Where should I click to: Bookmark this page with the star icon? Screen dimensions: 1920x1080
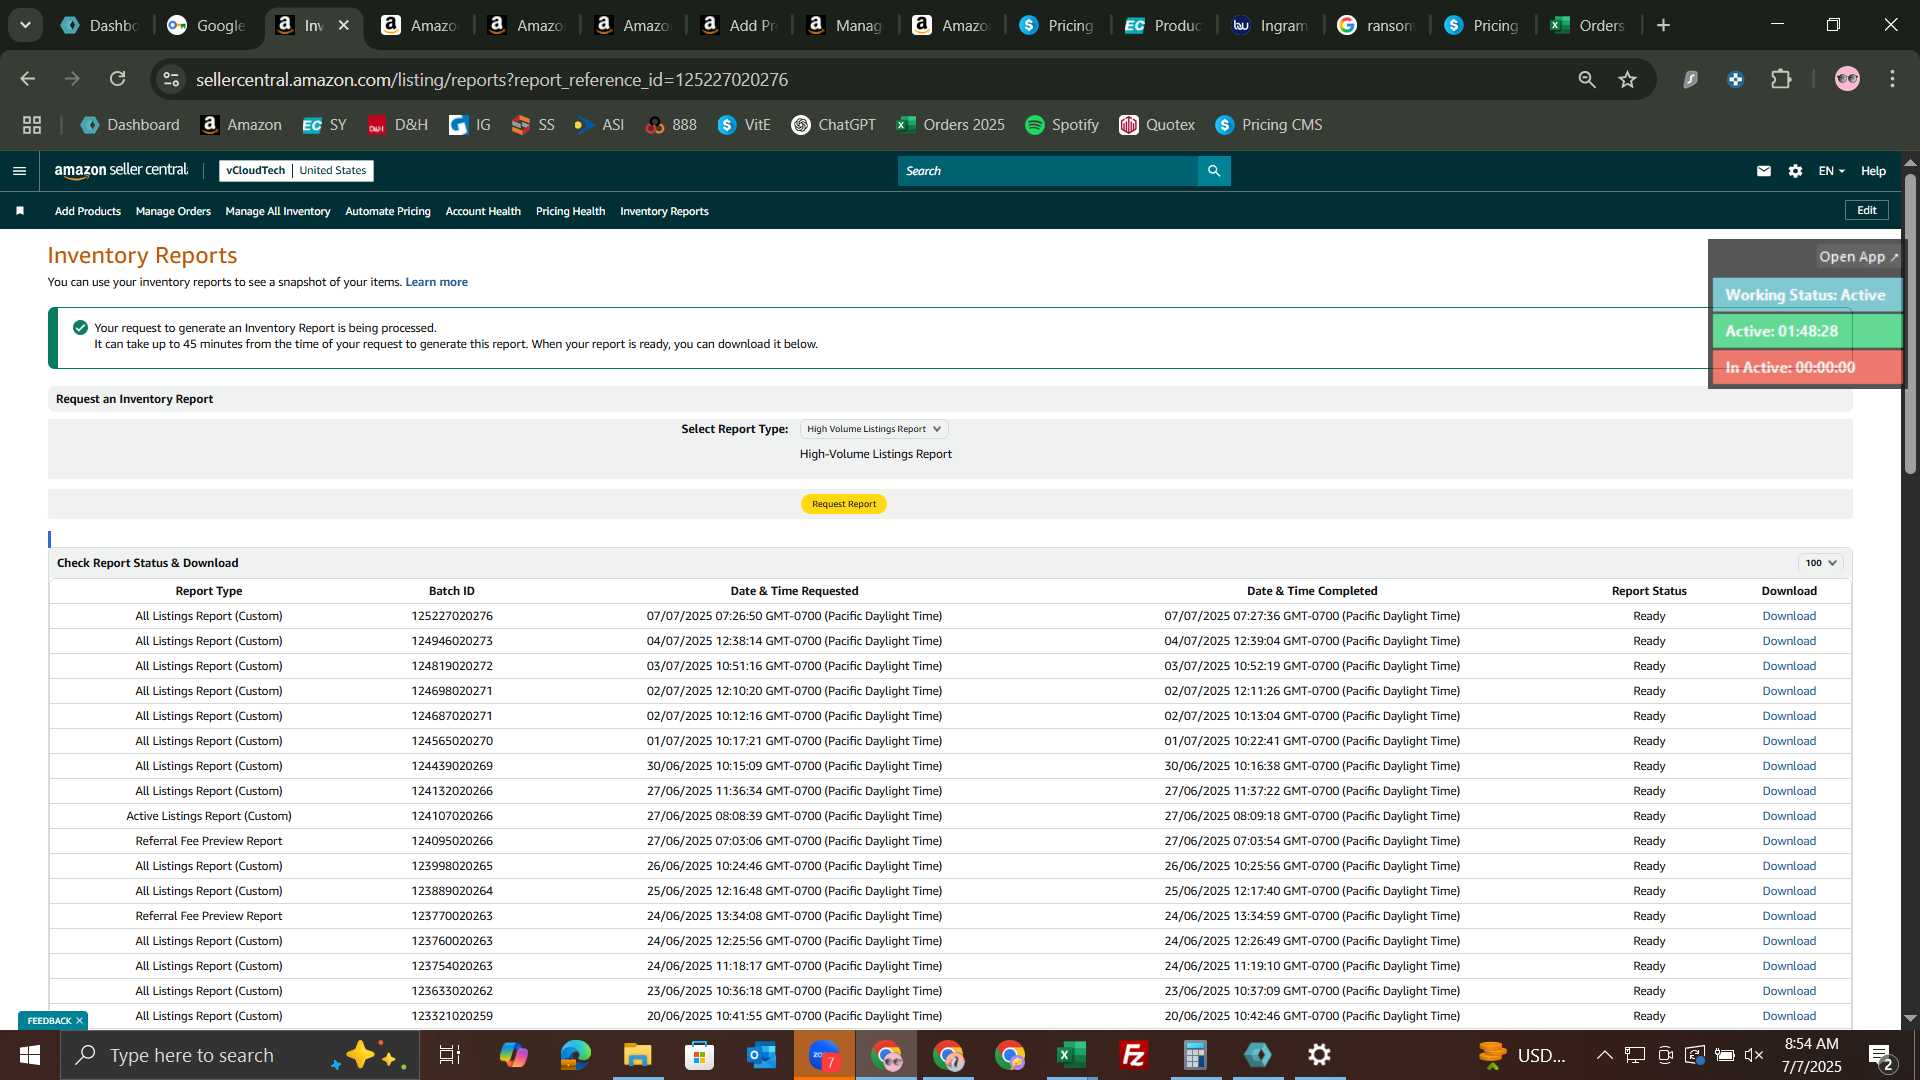[x=1628, y=79]
